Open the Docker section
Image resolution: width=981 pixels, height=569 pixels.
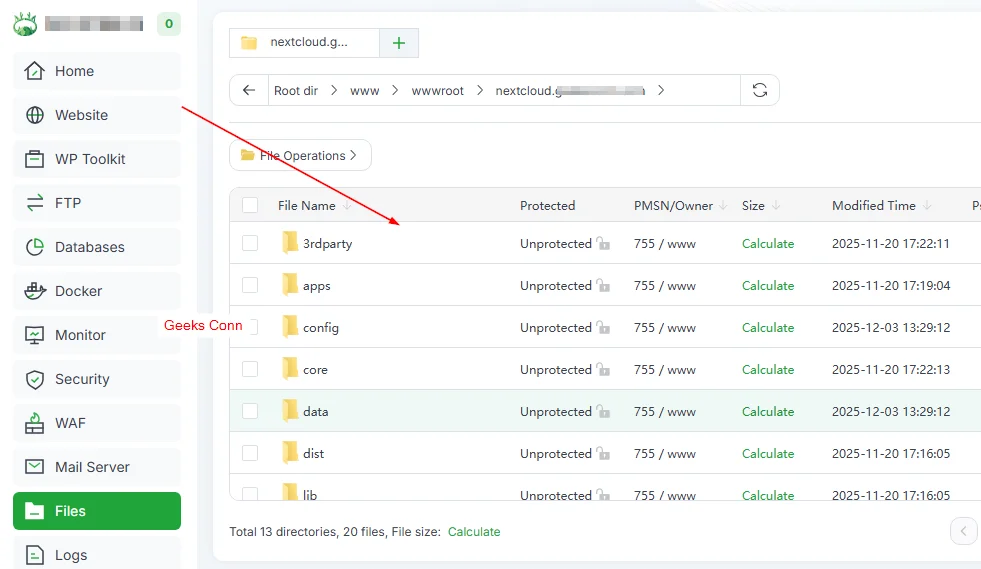tap(97, 291)
